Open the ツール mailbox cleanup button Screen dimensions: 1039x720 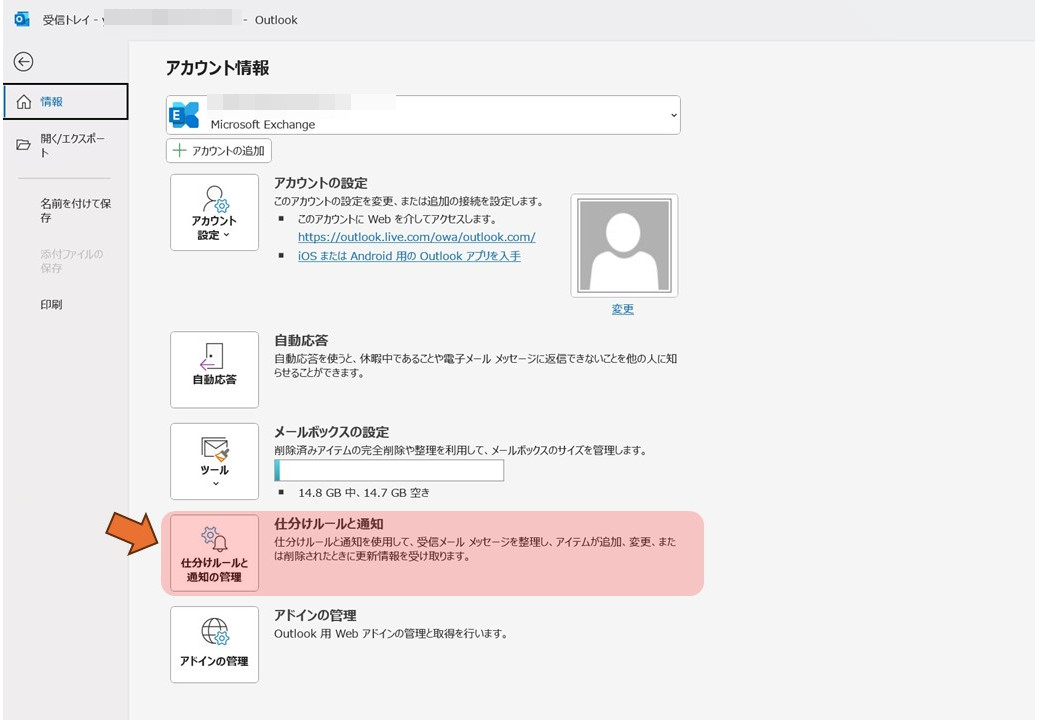(214, 461)
